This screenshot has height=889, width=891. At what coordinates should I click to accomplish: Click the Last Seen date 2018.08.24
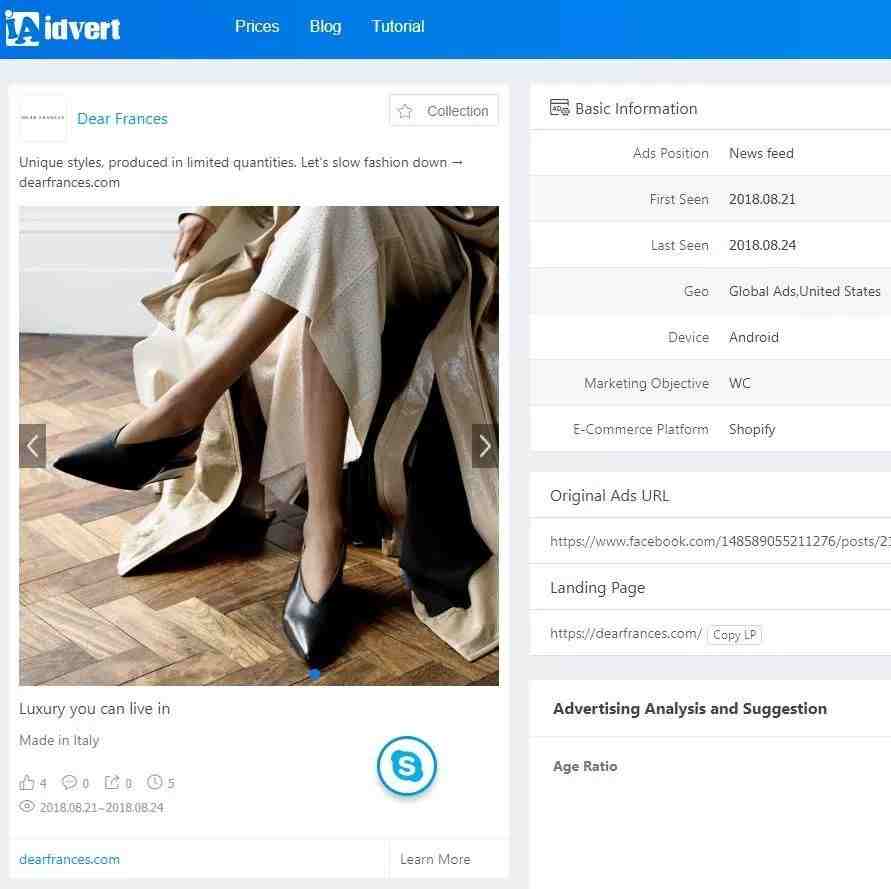click(762, 246)
